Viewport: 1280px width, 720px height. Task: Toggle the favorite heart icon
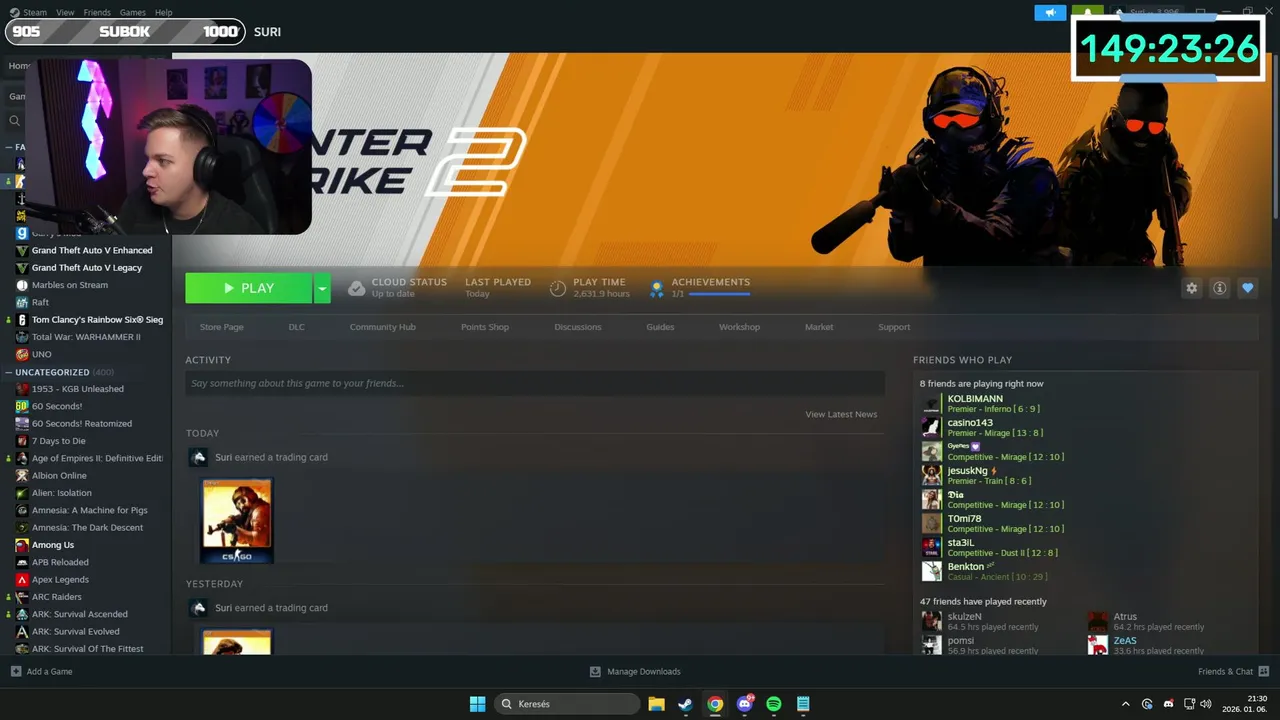click(x=1247, y=288)
